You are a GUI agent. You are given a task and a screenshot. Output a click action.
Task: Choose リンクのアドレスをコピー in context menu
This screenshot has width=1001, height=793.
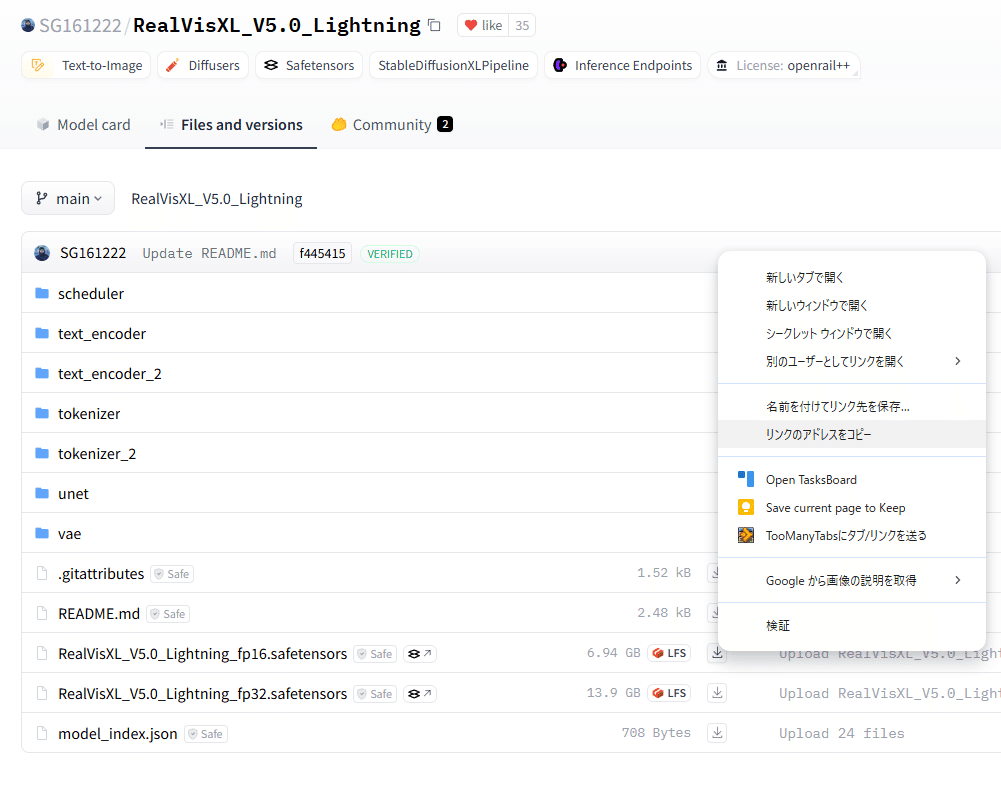tap(852, 434)
